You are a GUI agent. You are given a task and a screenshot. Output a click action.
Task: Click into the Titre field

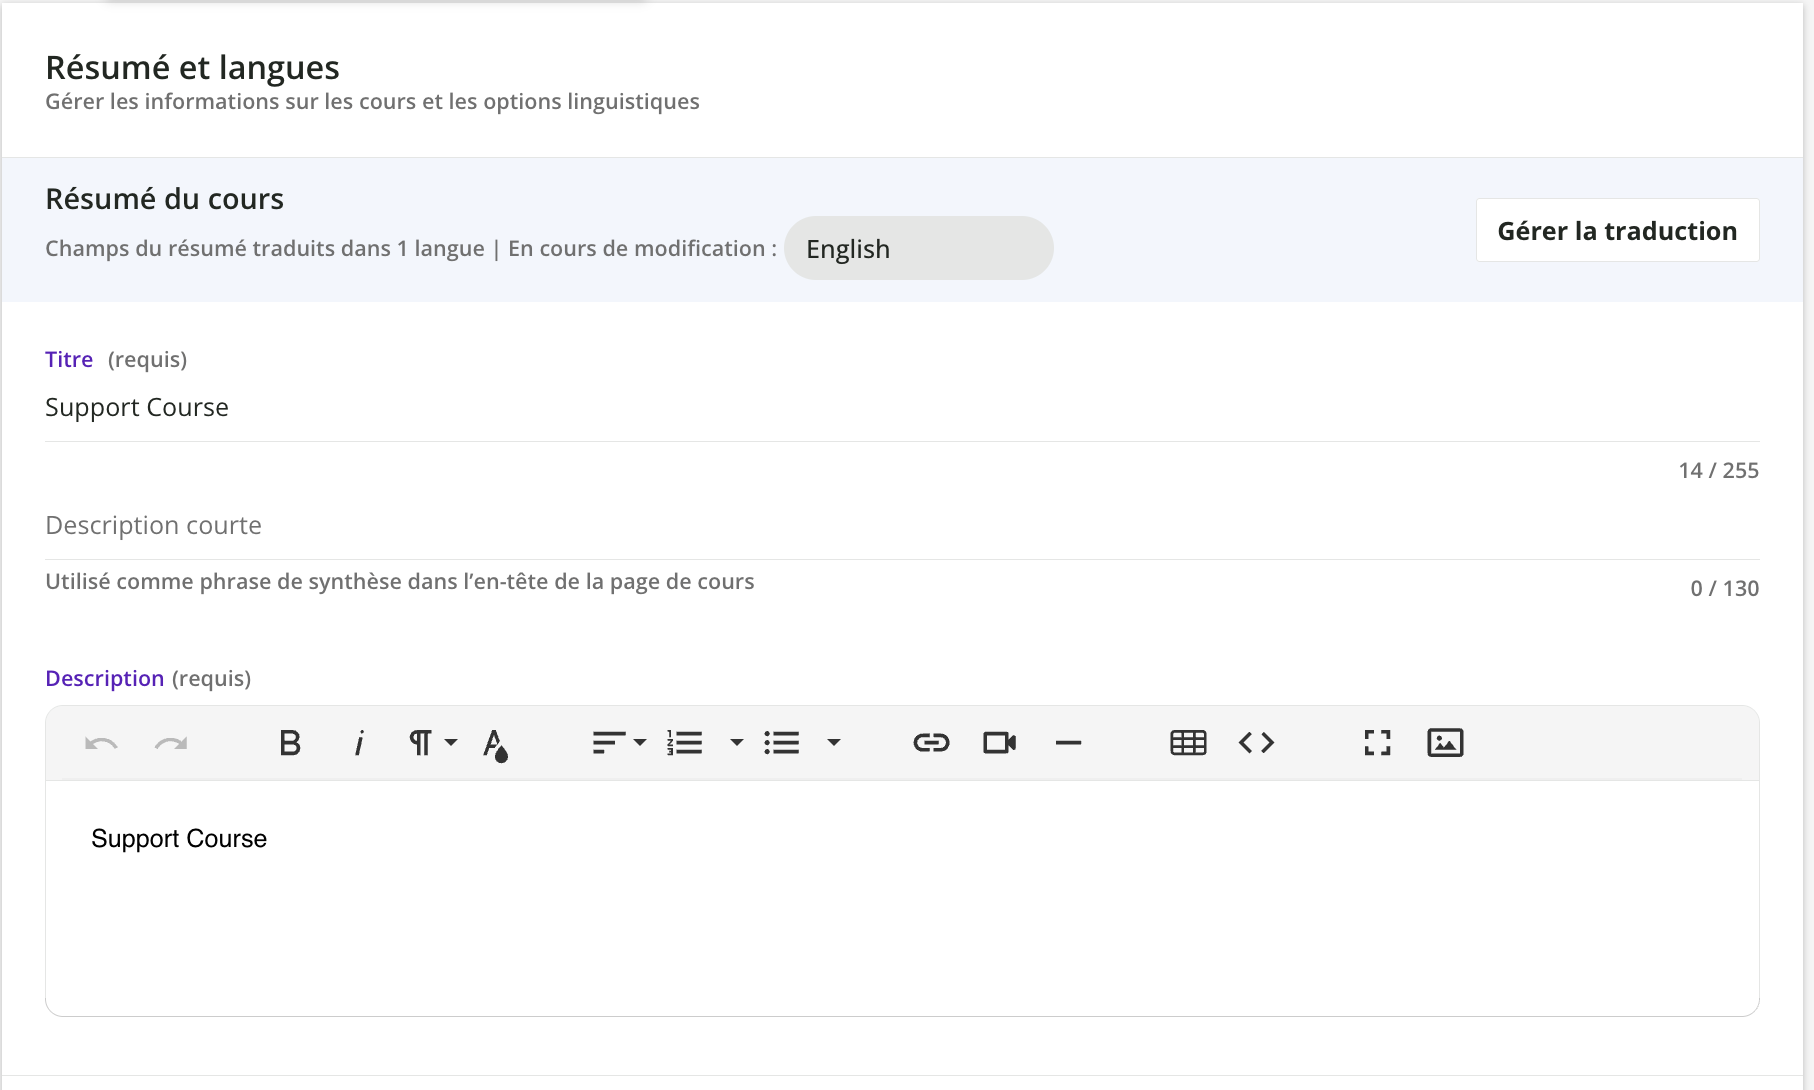click(x=900, y=408)
